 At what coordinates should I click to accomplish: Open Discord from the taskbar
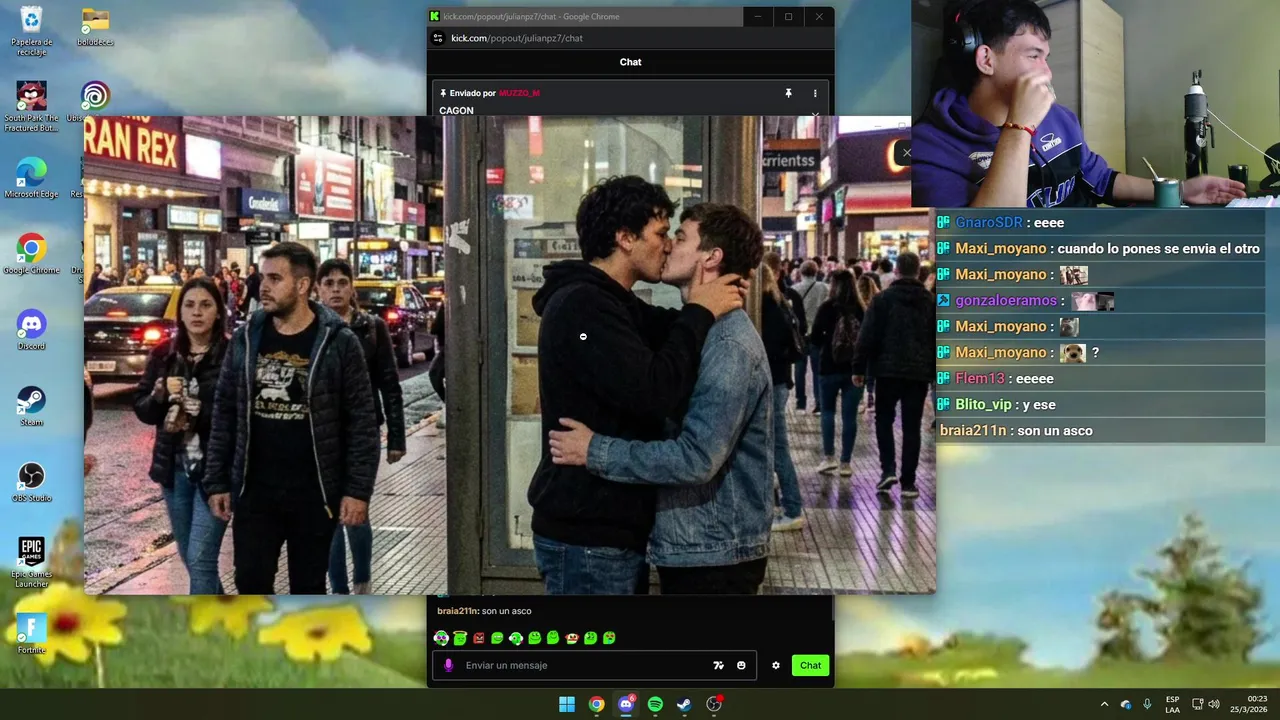[626, 704]
